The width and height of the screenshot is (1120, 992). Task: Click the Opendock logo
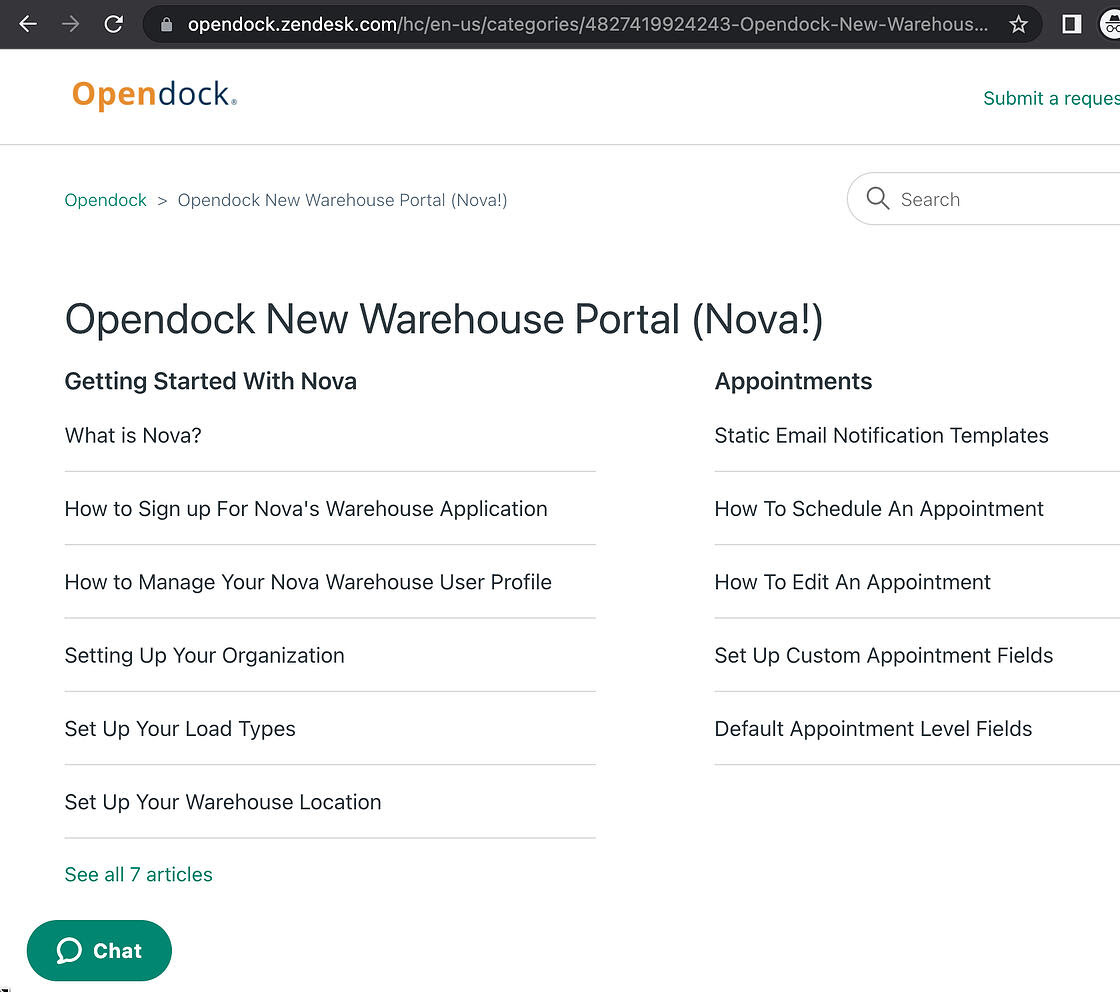[154, 95]
